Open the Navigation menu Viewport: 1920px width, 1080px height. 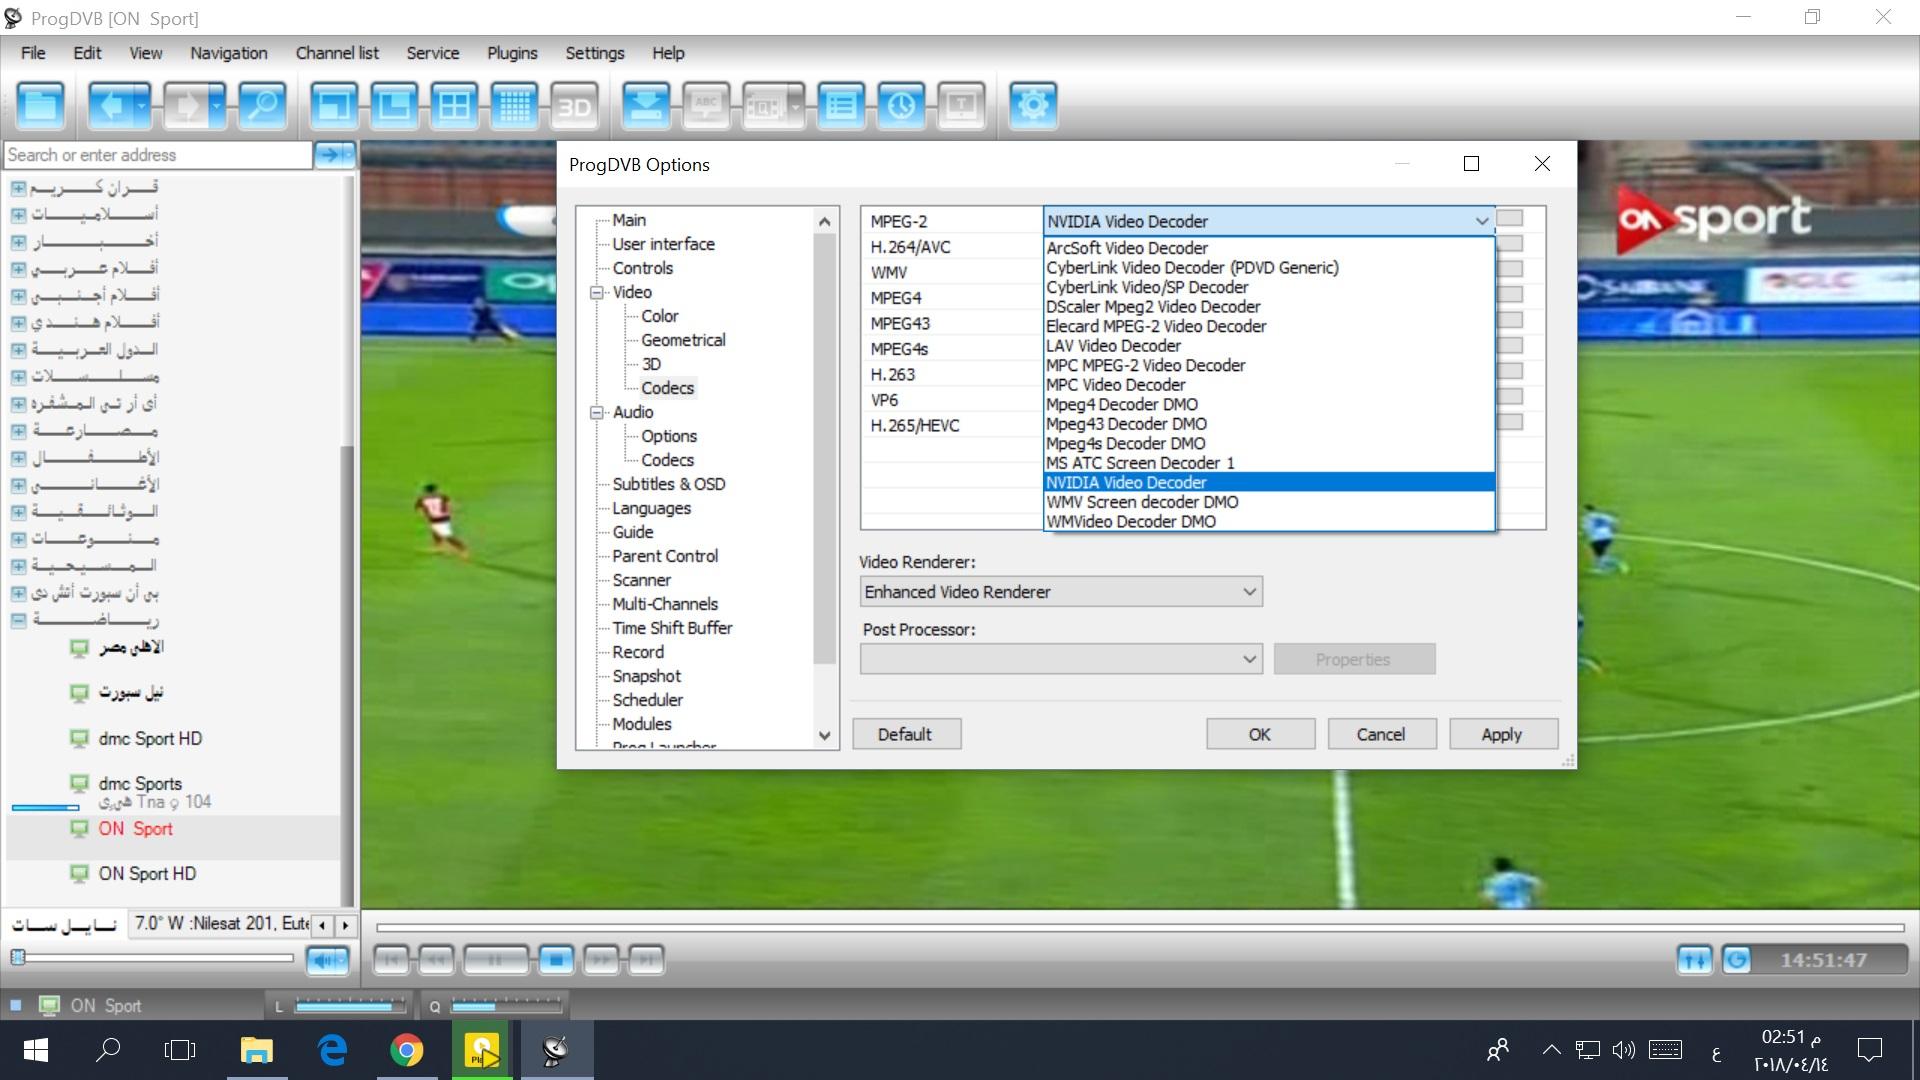pyautogui.click(x=229, y=53)
